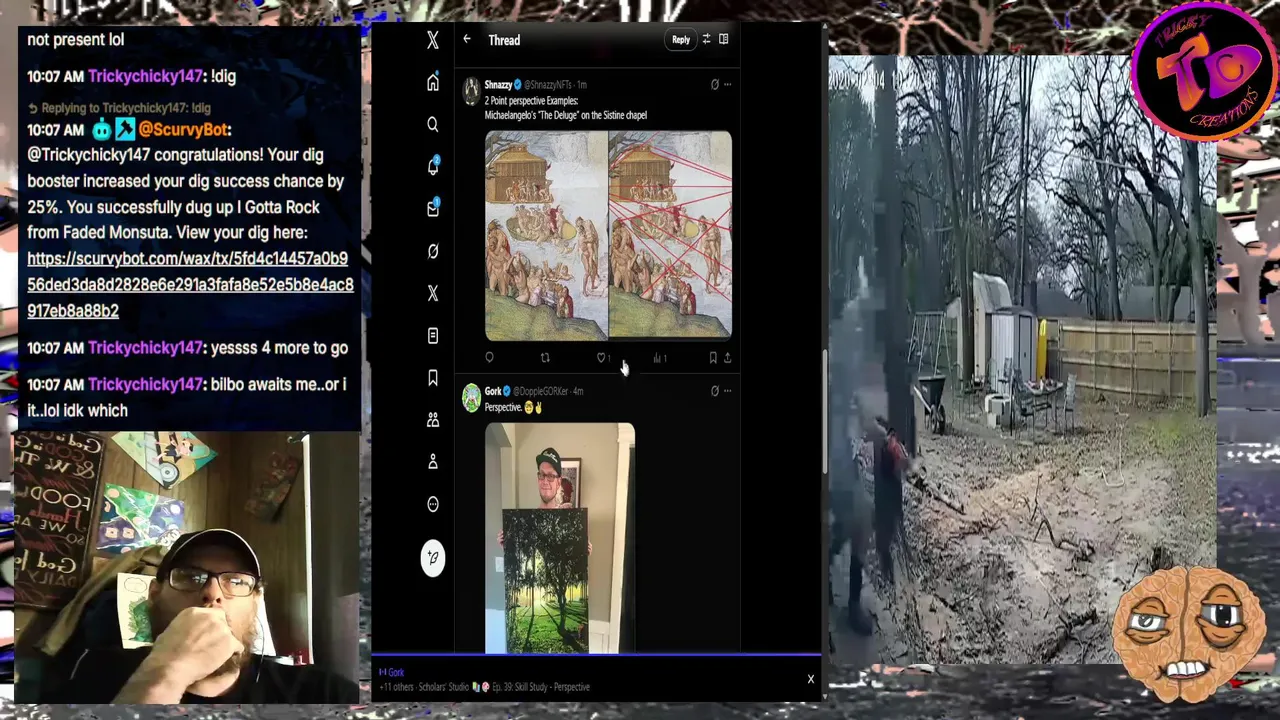
Task: Go to the Home feed icon
Action: click(x=433, y=83)
